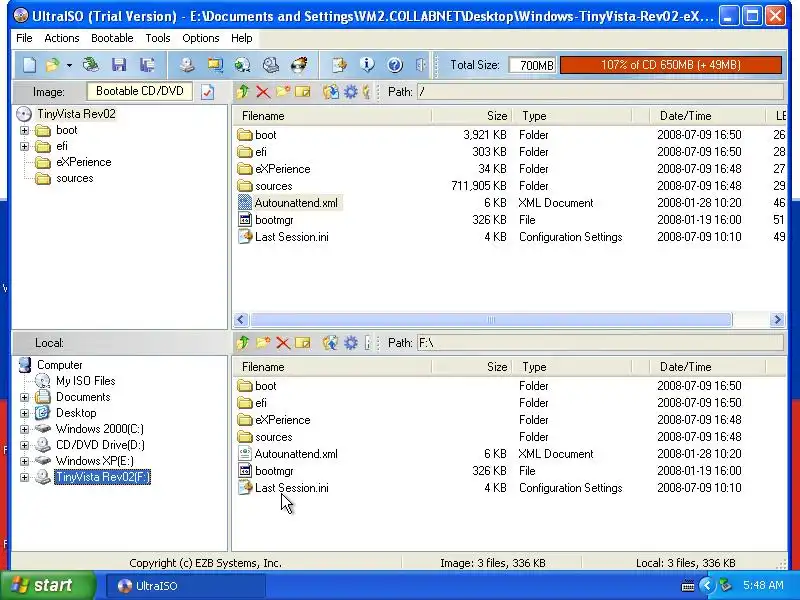Viewport: 800px width, 600px height.
Task: Click the Image pane Path field
Action: click(x=601, y=92)
